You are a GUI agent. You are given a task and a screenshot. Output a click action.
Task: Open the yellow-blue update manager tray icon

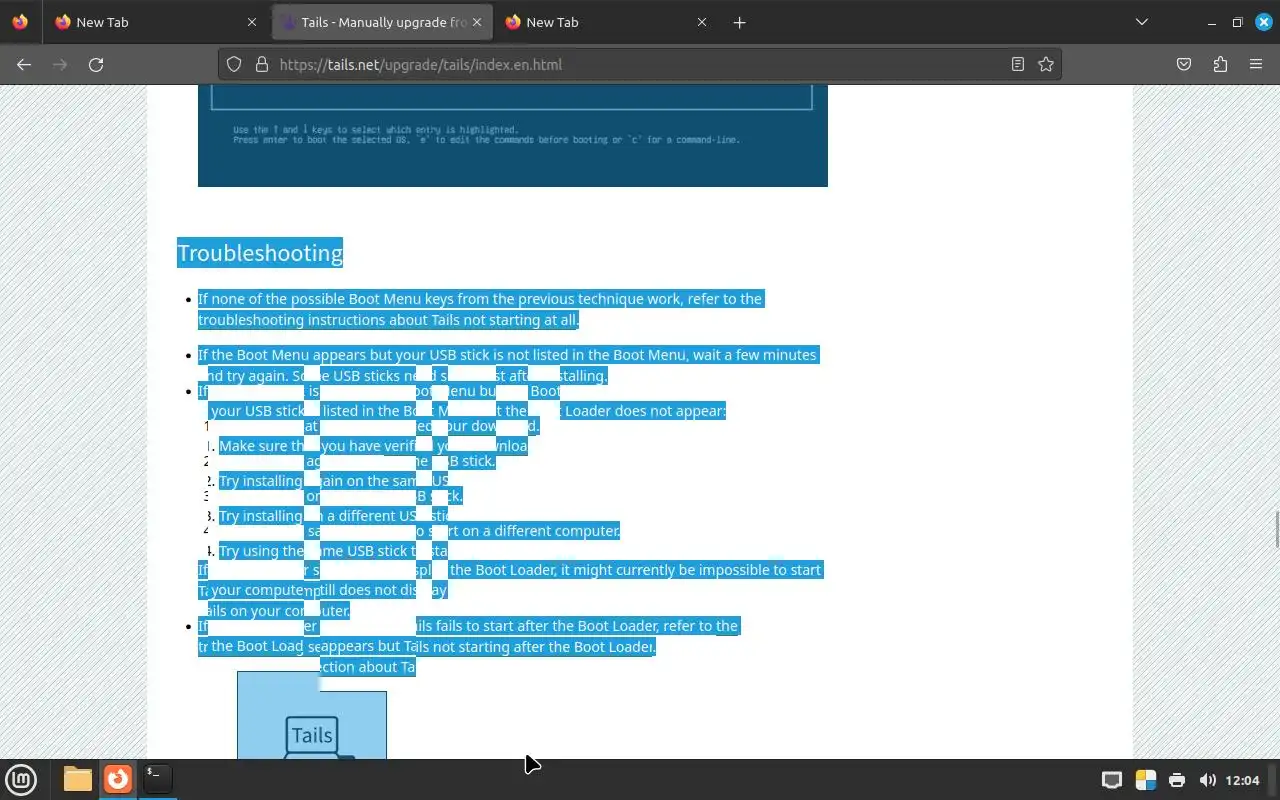pyautogui.click(x=1145, y=780)
